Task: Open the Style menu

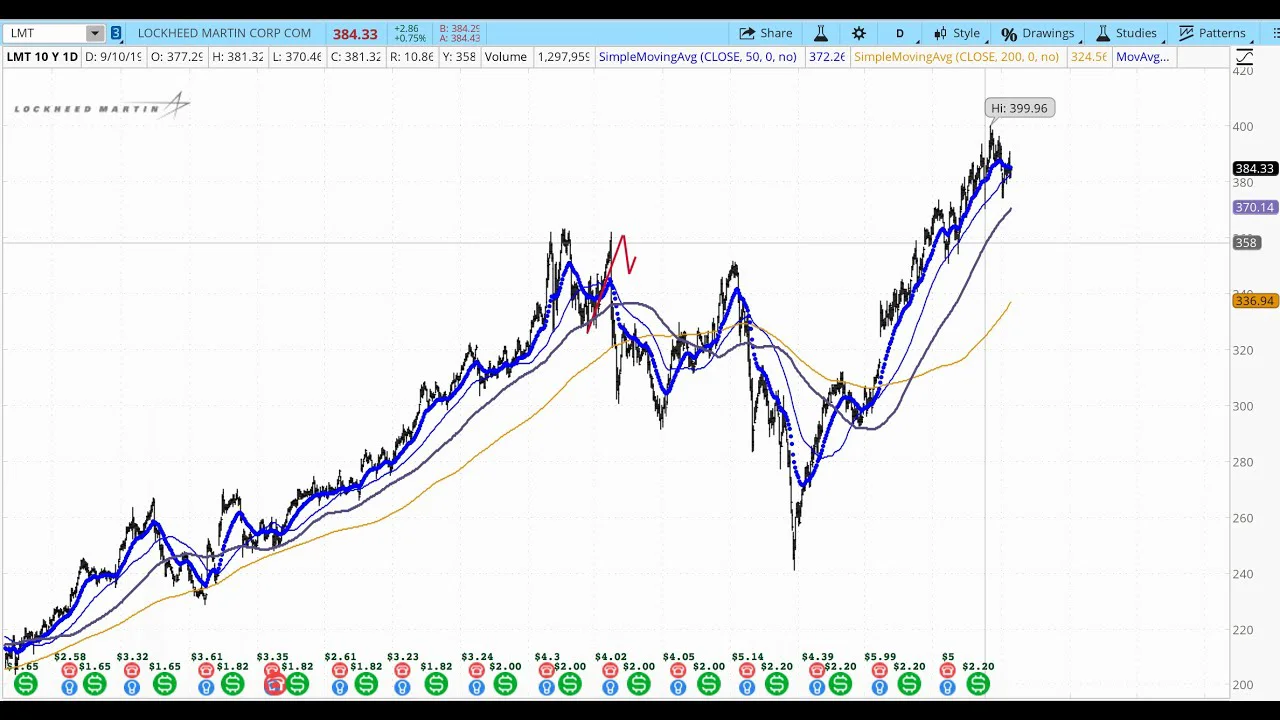Action: tap(956, 33)
